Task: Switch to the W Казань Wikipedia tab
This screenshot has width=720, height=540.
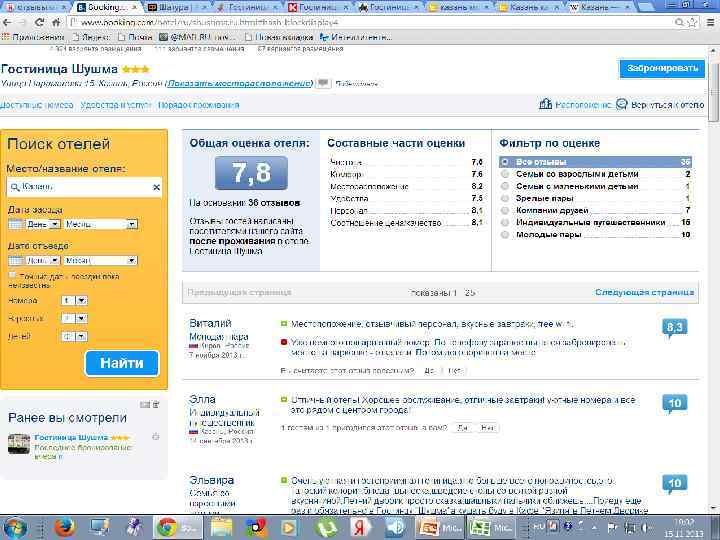Action: click(599, 7)
